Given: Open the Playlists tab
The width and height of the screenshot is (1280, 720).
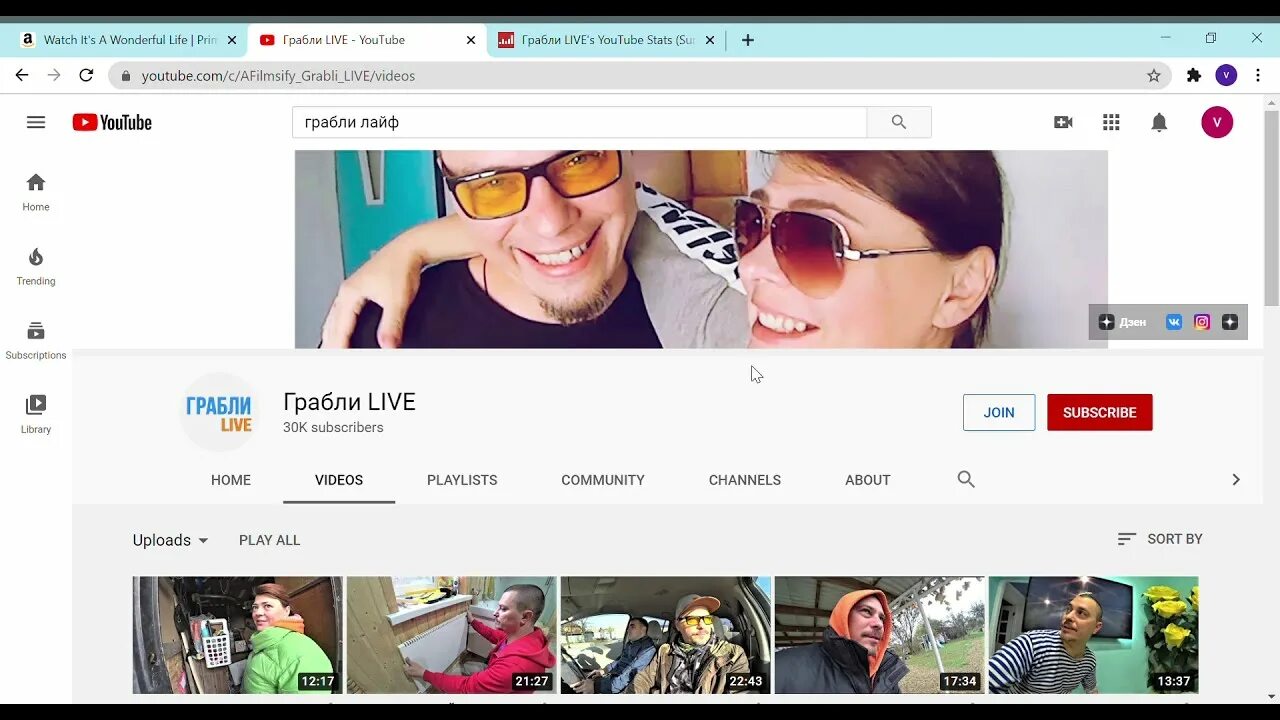Looking at the screenshot, I should click(462, 480).
